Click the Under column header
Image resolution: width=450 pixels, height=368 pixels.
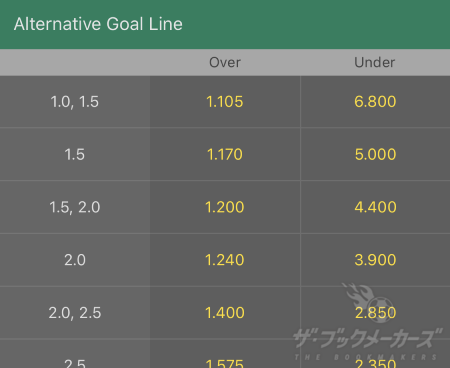click(x=375, y=62)
